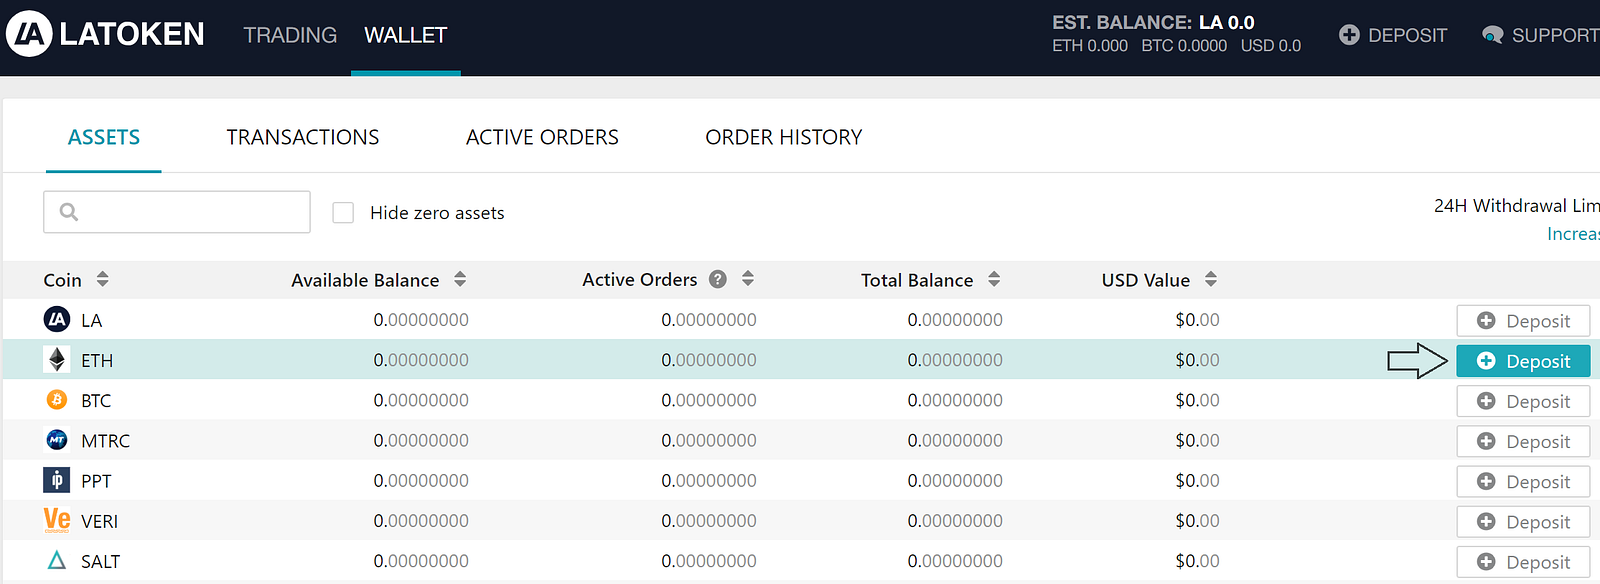The height and width of the screenshot is (584, 1600).
Task: Click 24H Withdrawal Limit label
Action: pyautogui.click(x=1516, y=205)
